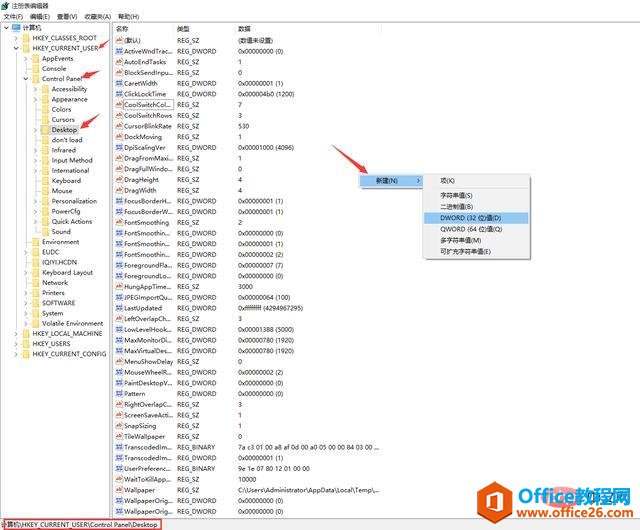This screenshot has width=640, height=530.
Task: Select the CursorBlinkRate value row
Action: click(147, 126)
